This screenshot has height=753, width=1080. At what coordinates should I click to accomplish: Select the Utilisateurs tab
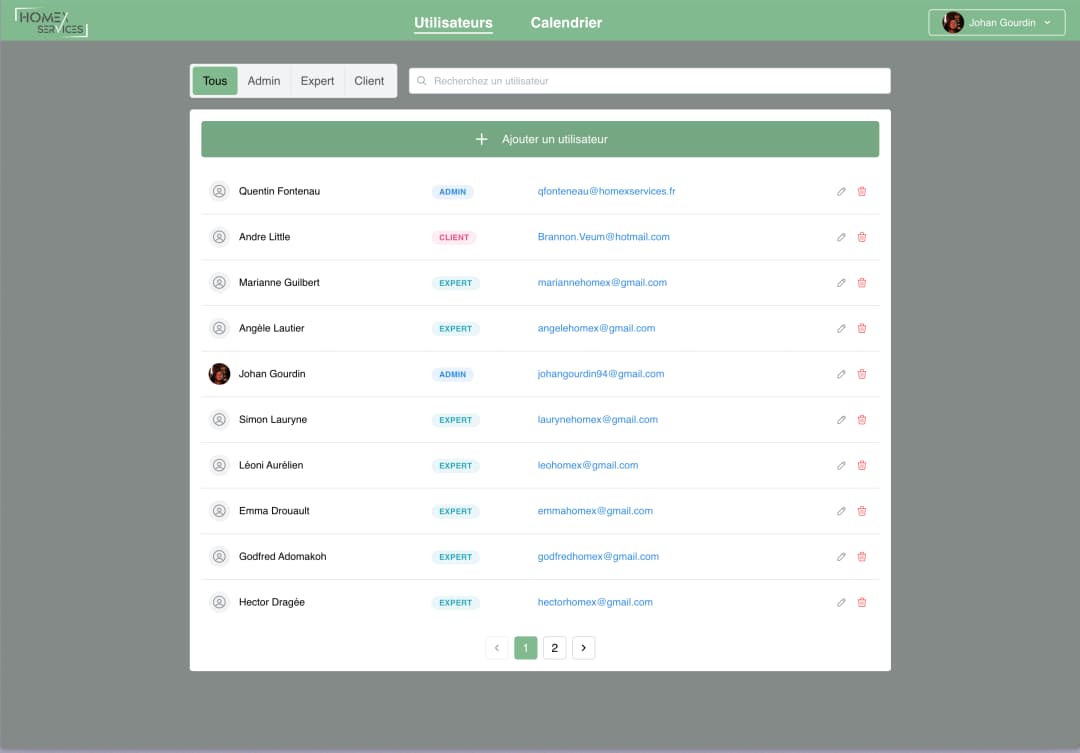click(x=453, y=22)
